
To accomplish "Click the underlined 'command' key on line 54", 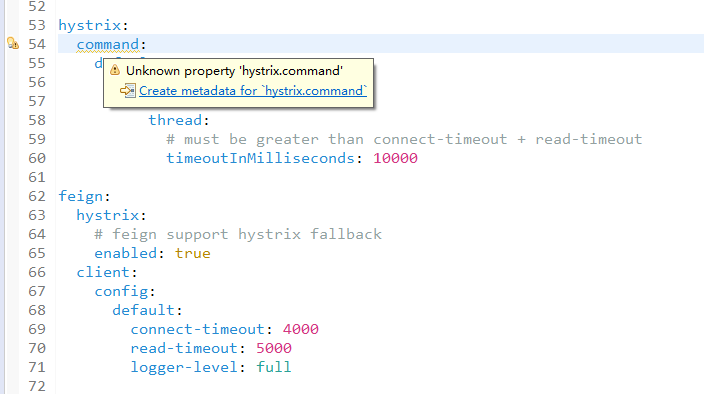I will click(108, 44).
